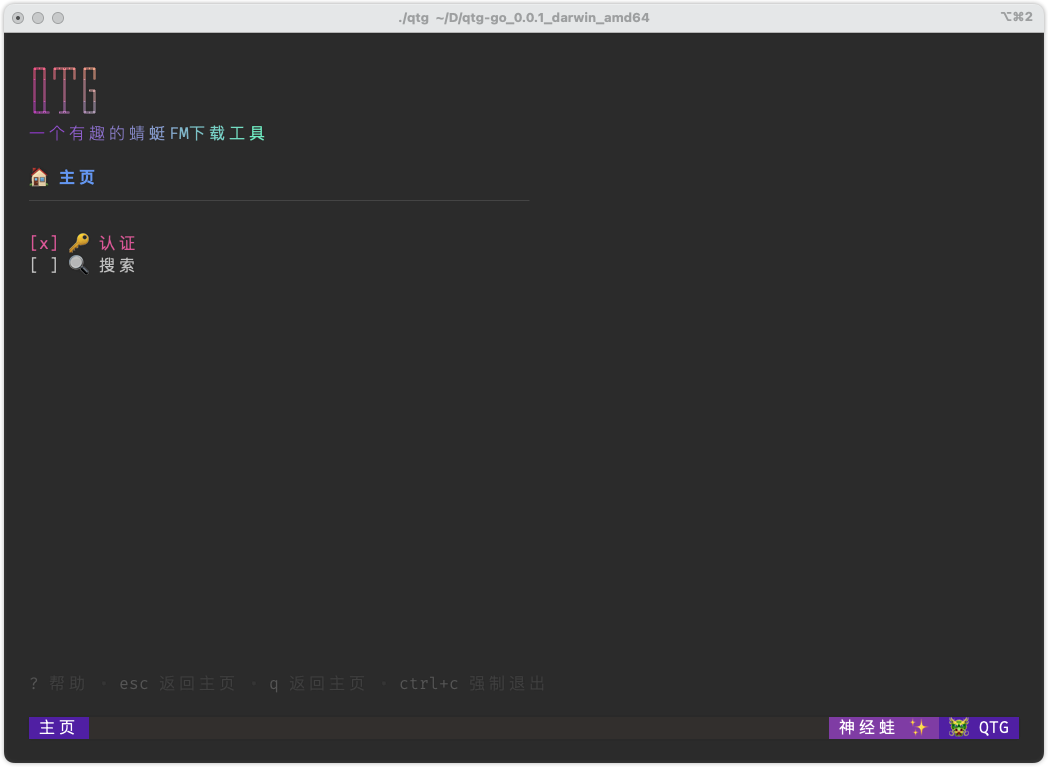The width and height of the screenshot is (1048, 767).
Task: Click the sparkles icon after 神经蛙
Action: coord(918,728)
